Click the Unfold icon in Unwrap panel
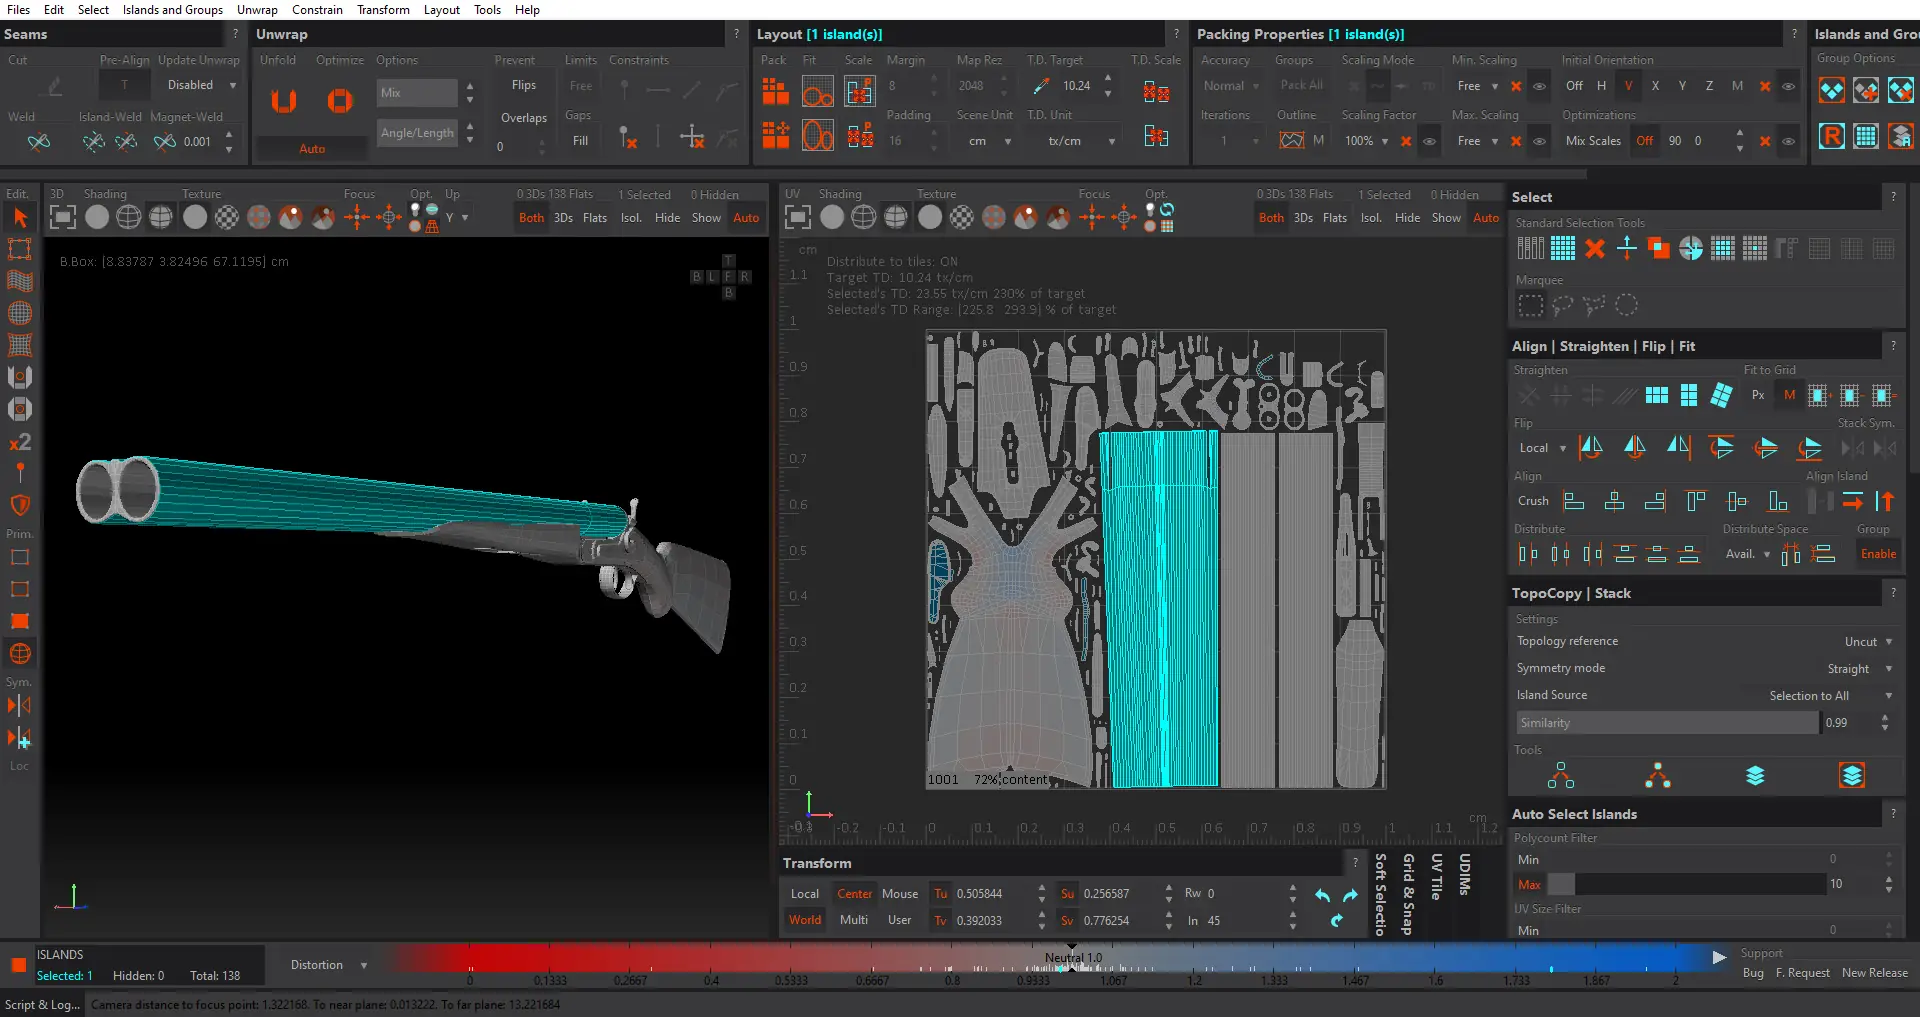This screenshot has width=1920, height=1017. 284,101
